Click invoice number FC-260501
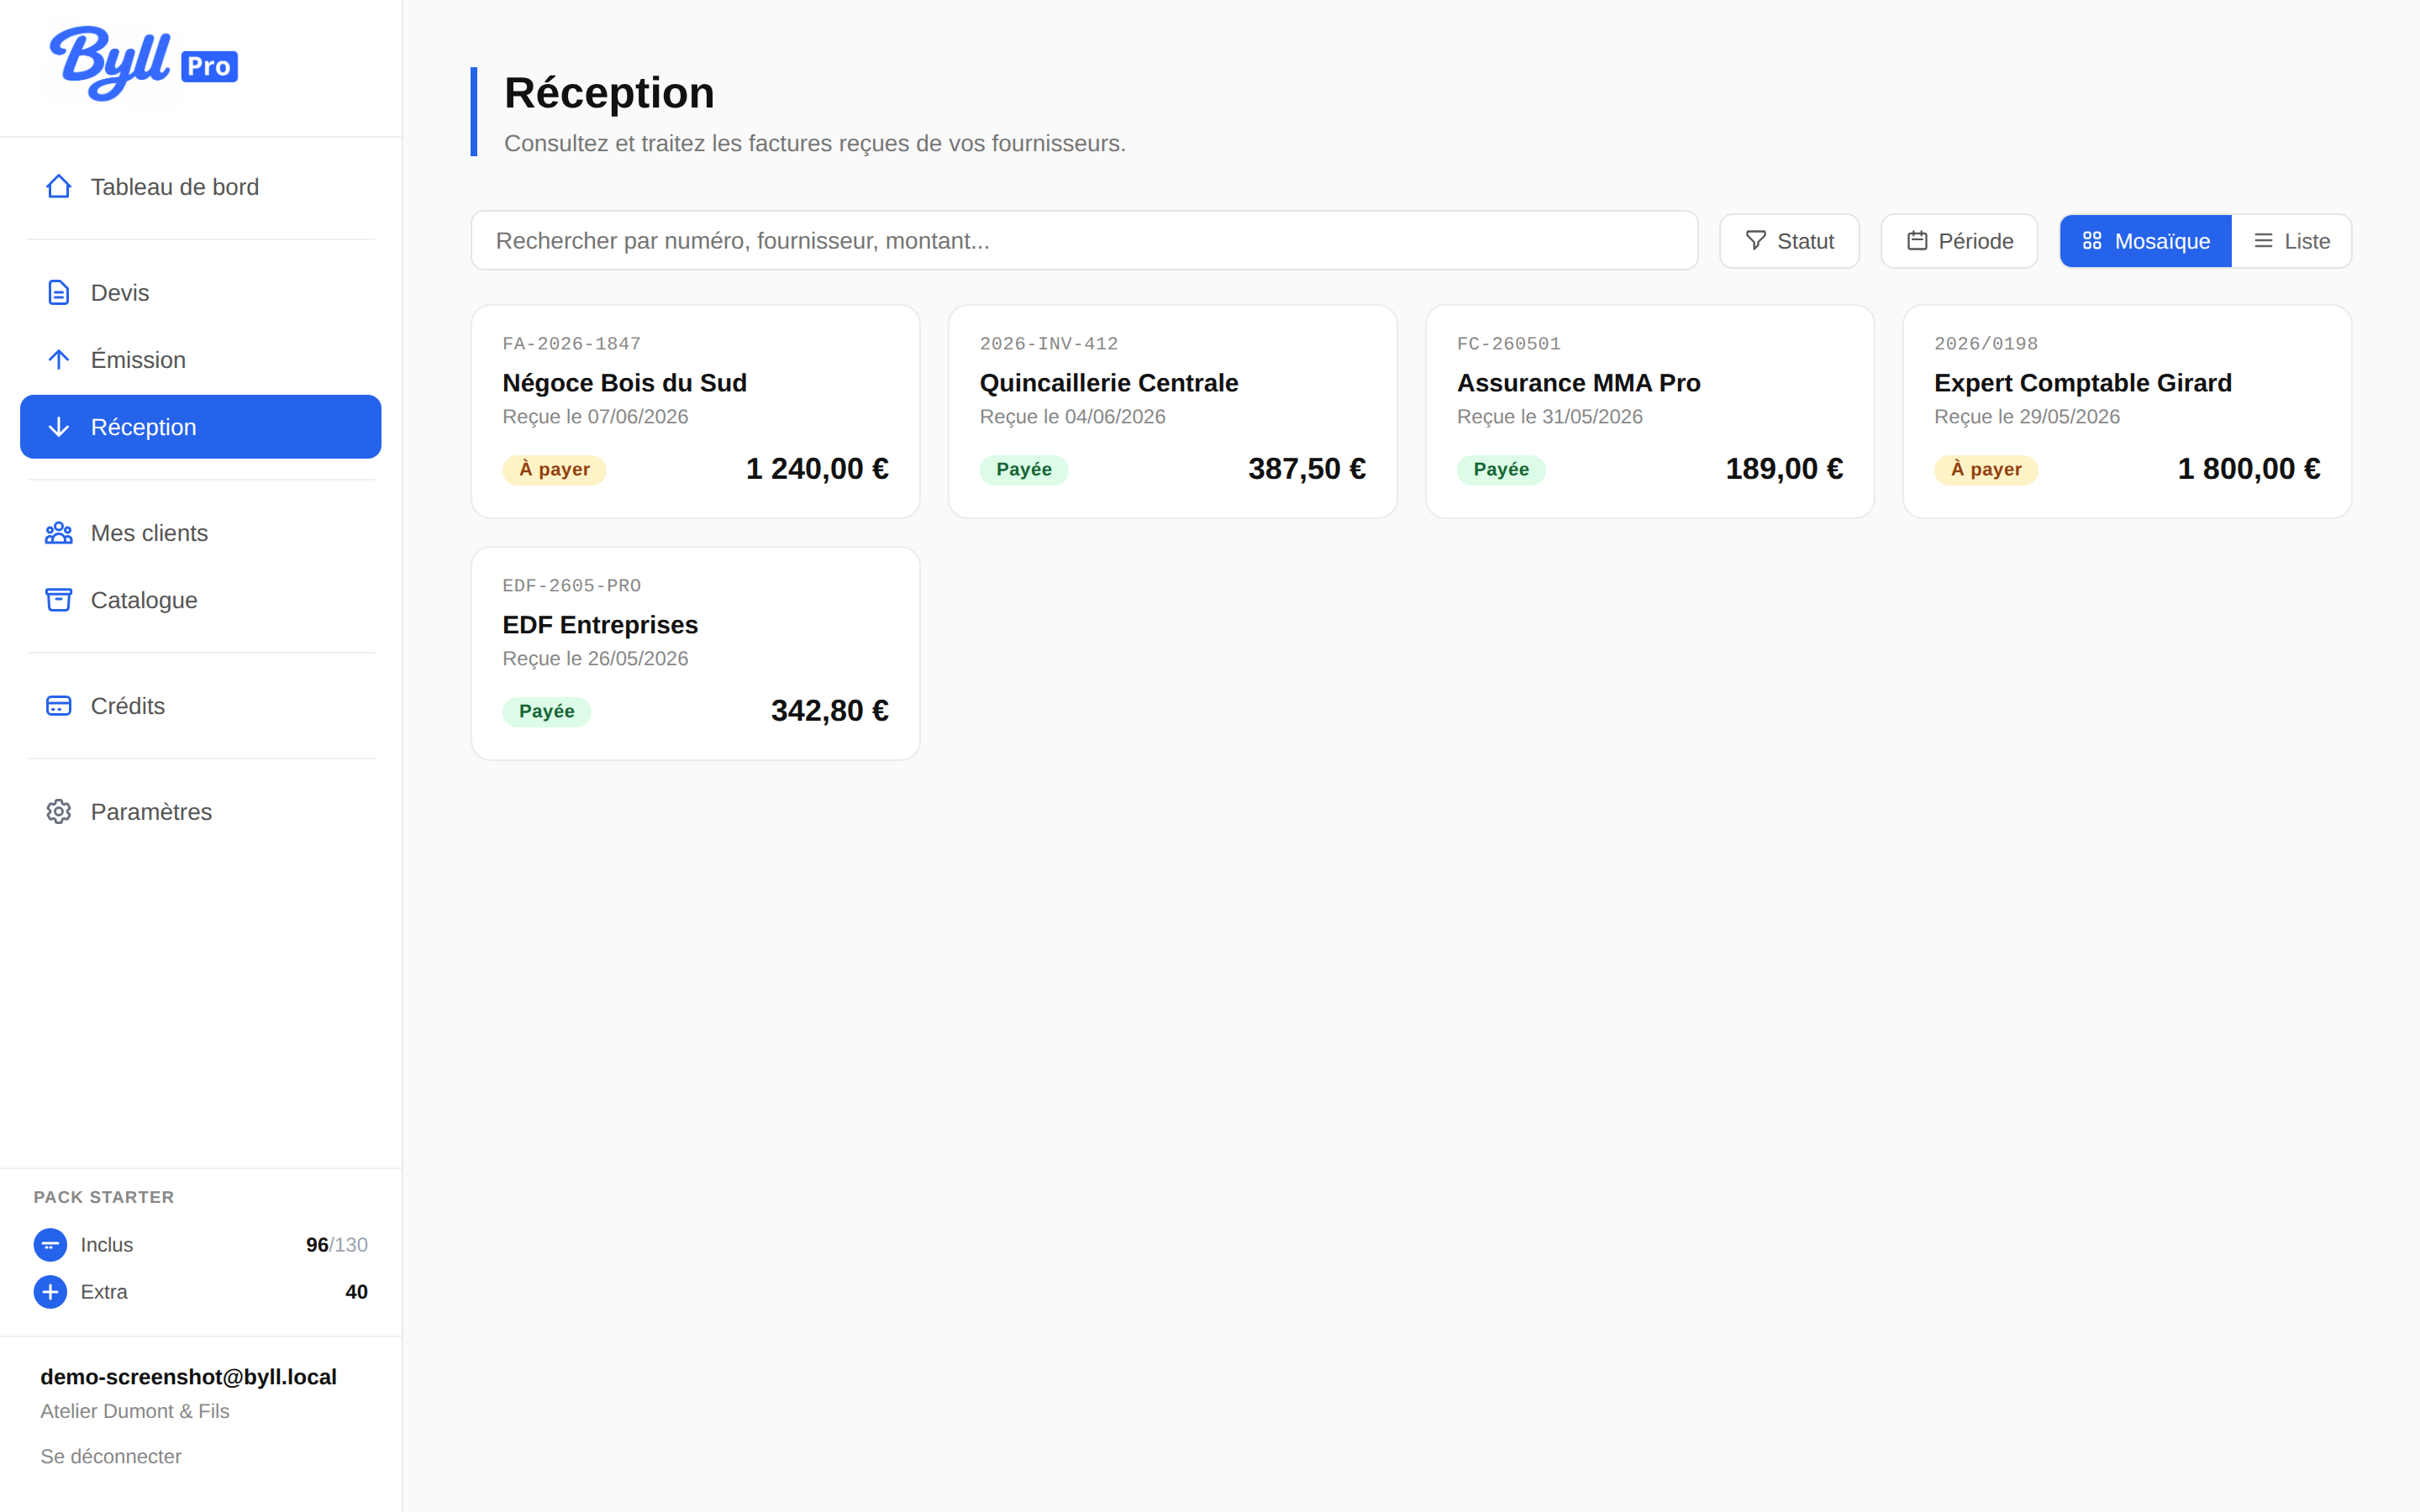 [1508, 344]
